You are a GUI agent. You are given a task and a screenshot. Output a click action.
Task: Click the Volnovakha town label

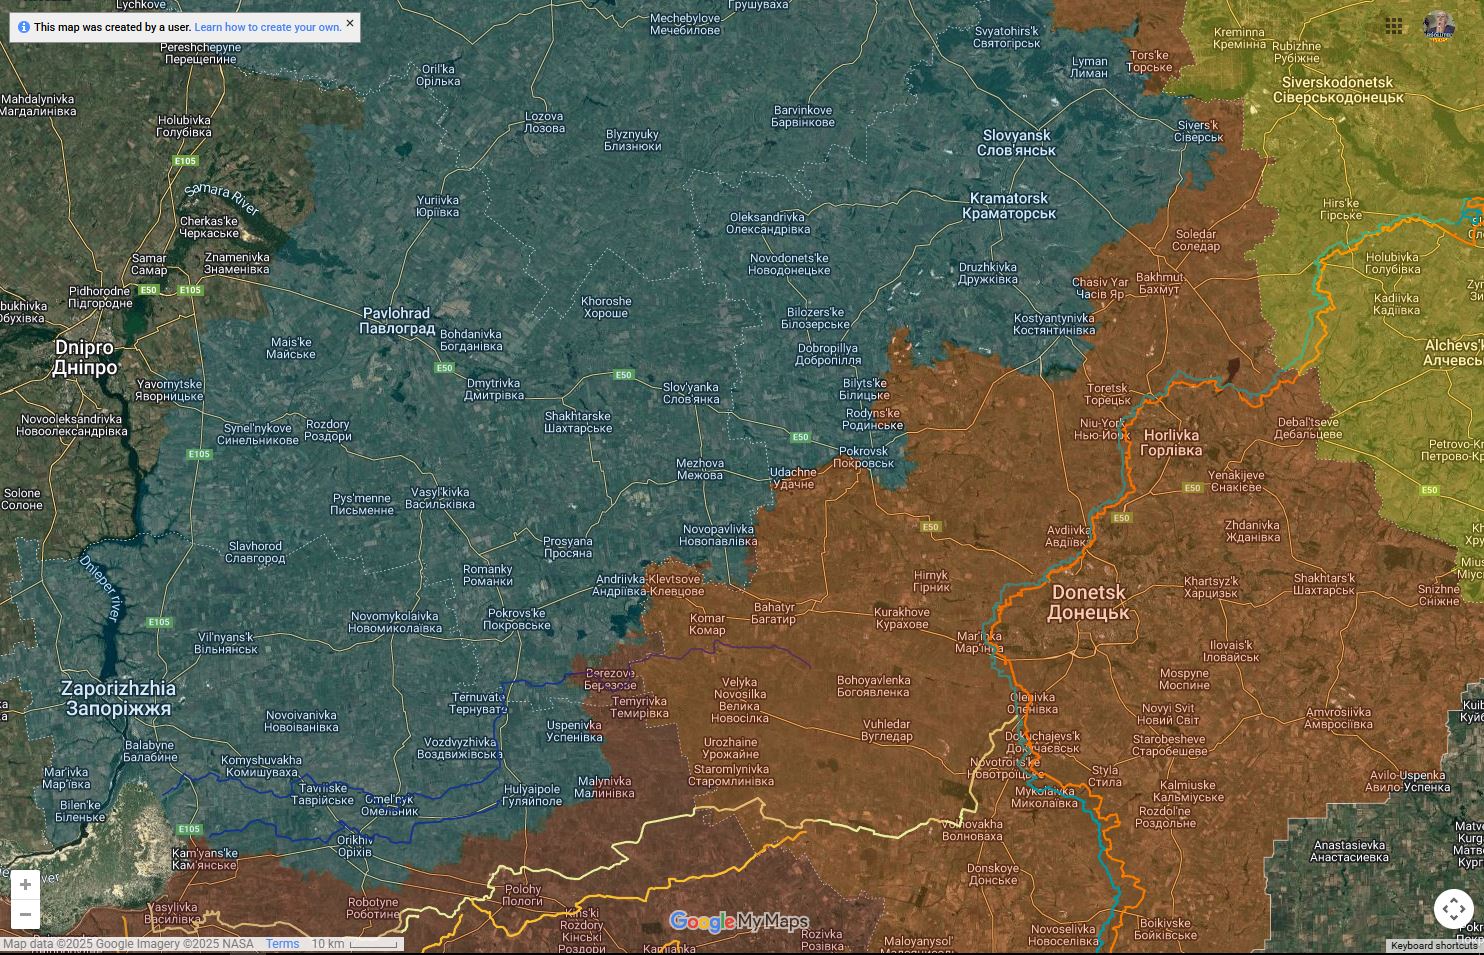[972, 830]
